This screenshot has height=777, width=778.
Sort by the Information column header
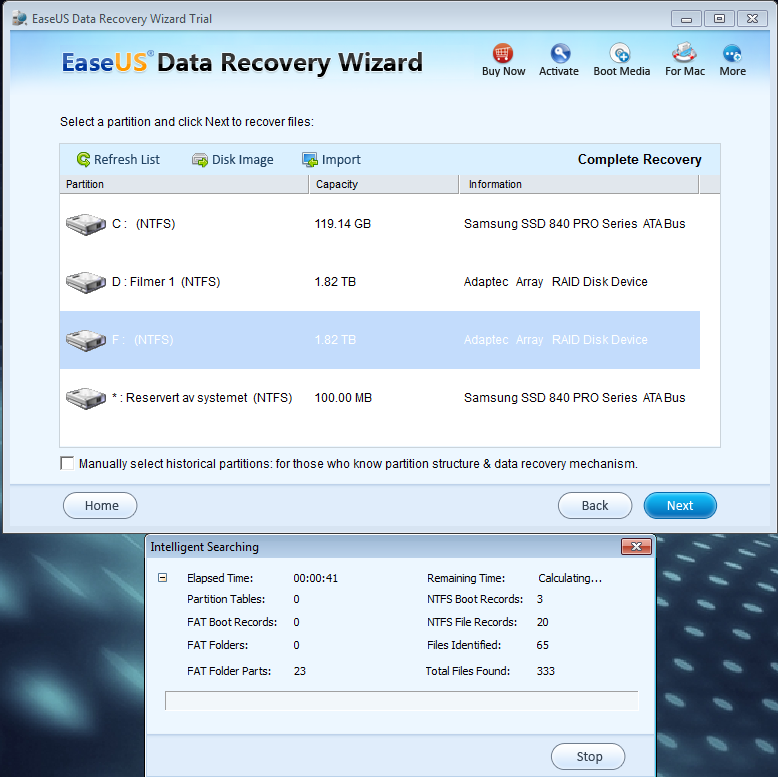579,184
